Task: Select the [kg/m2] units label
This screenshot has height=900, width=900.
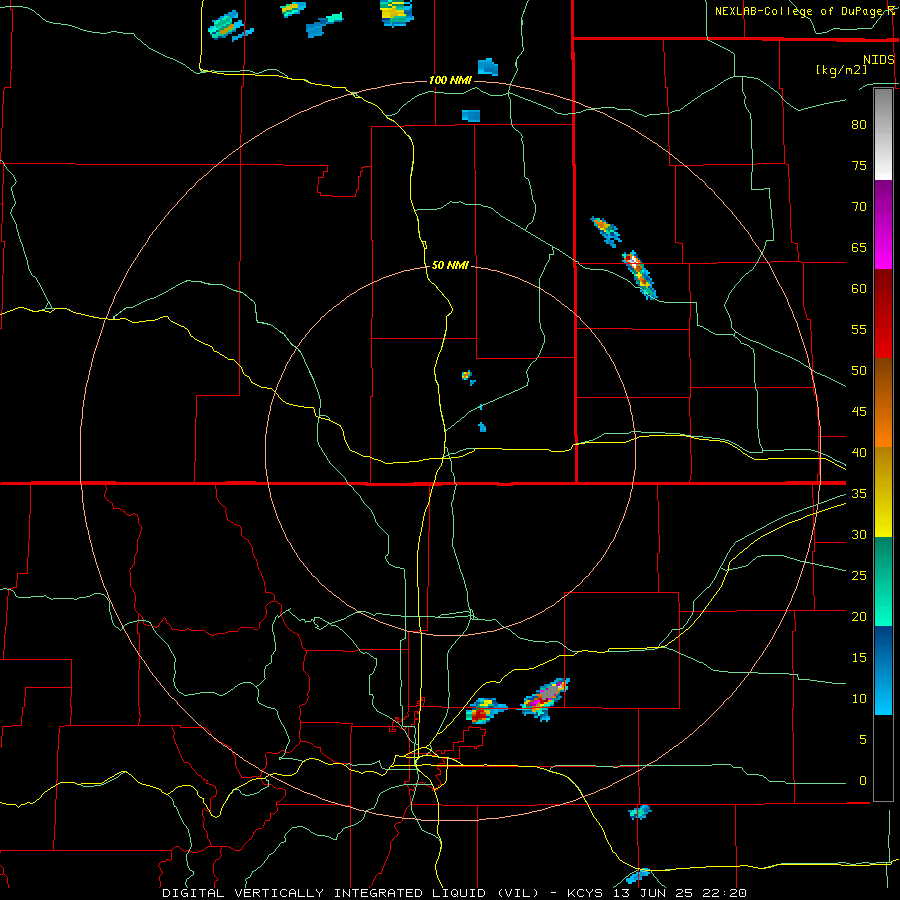Action: 841,70
